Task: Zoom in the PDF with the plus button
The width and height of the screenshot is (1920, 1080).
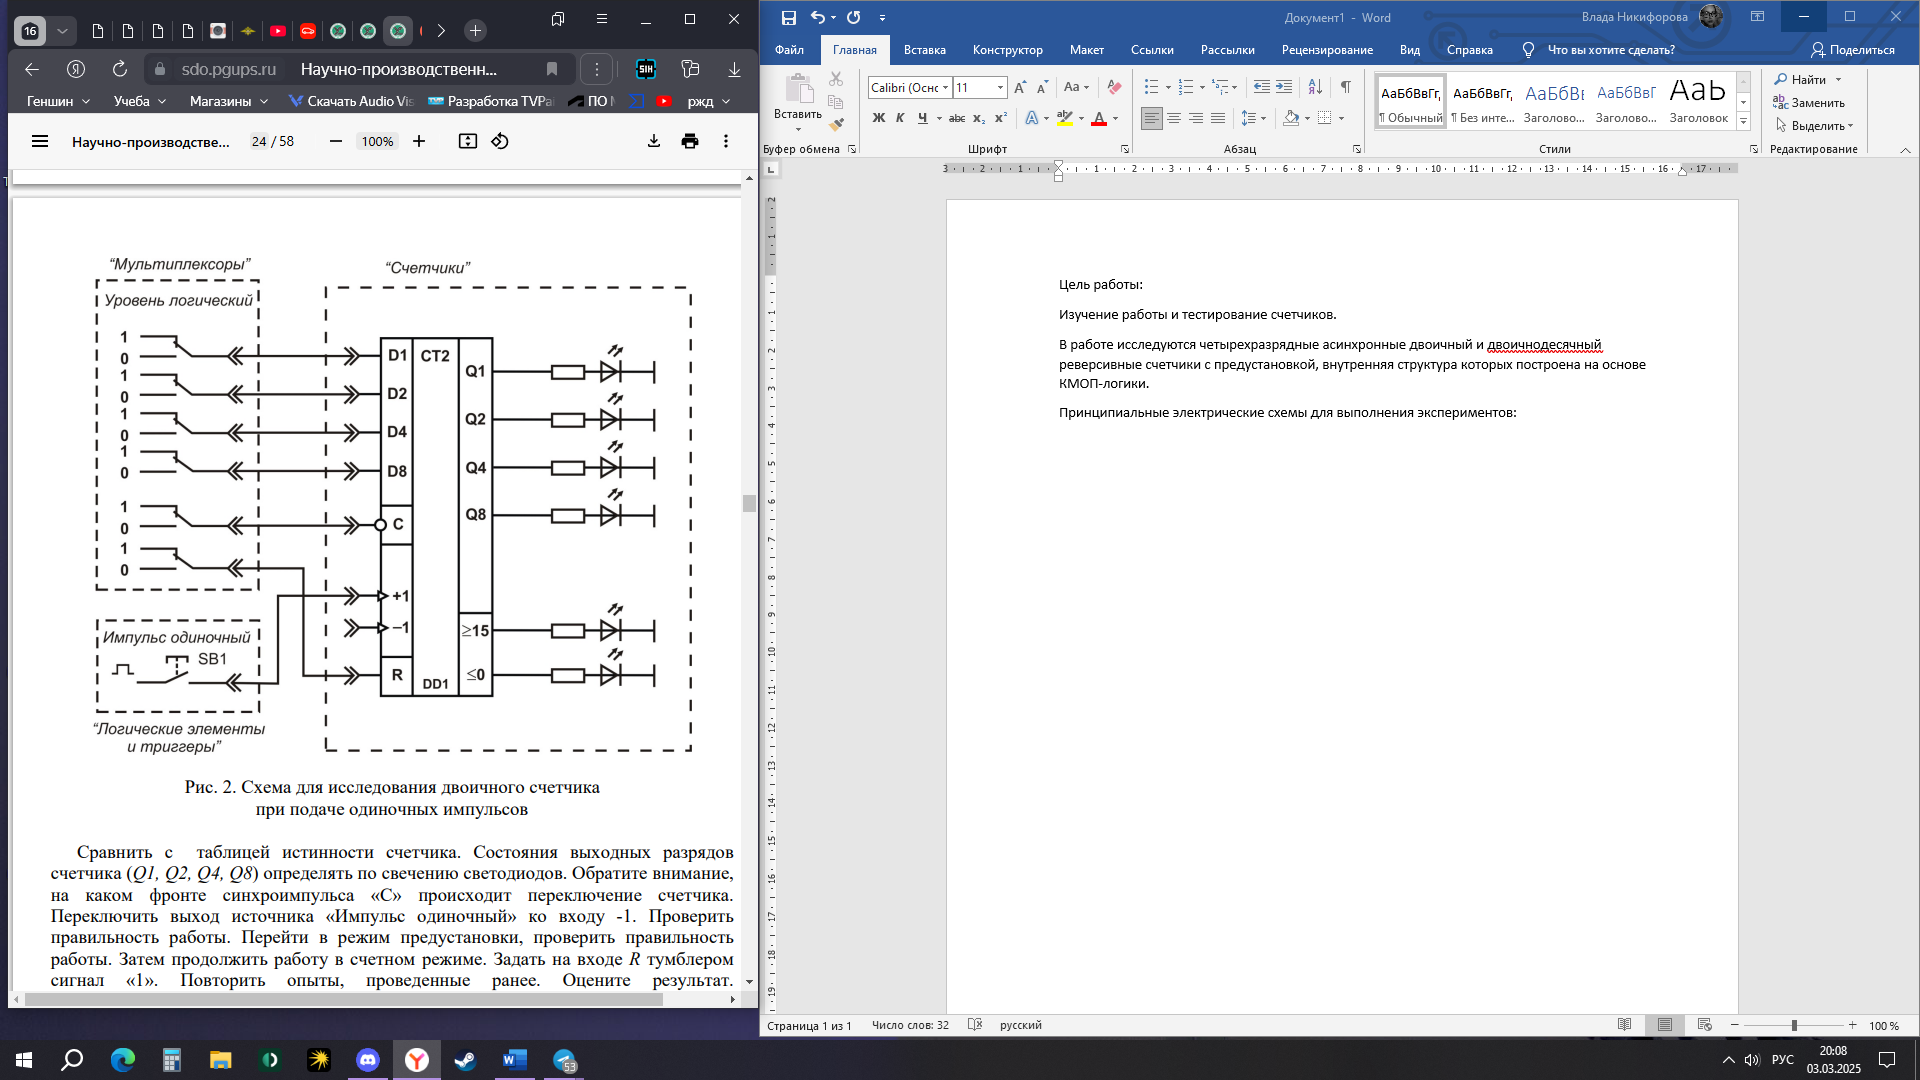Action: [419, 142]
